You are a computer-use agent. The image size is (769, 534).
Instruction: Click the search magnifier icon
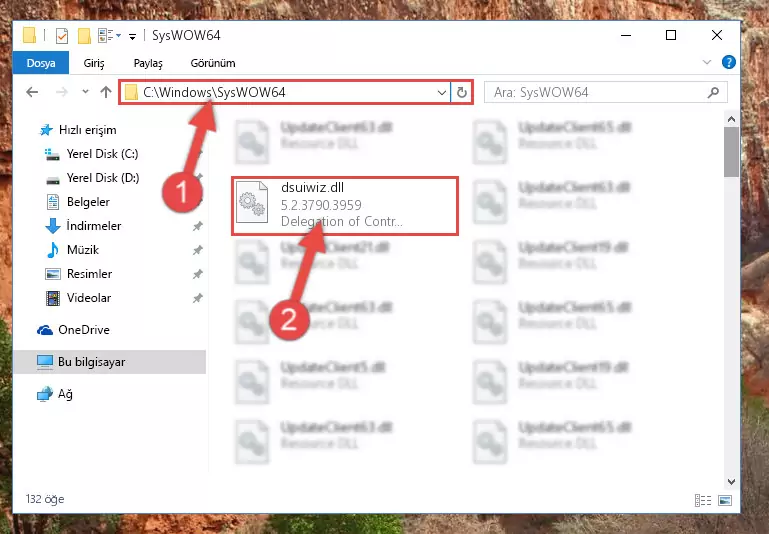(714, 92)
